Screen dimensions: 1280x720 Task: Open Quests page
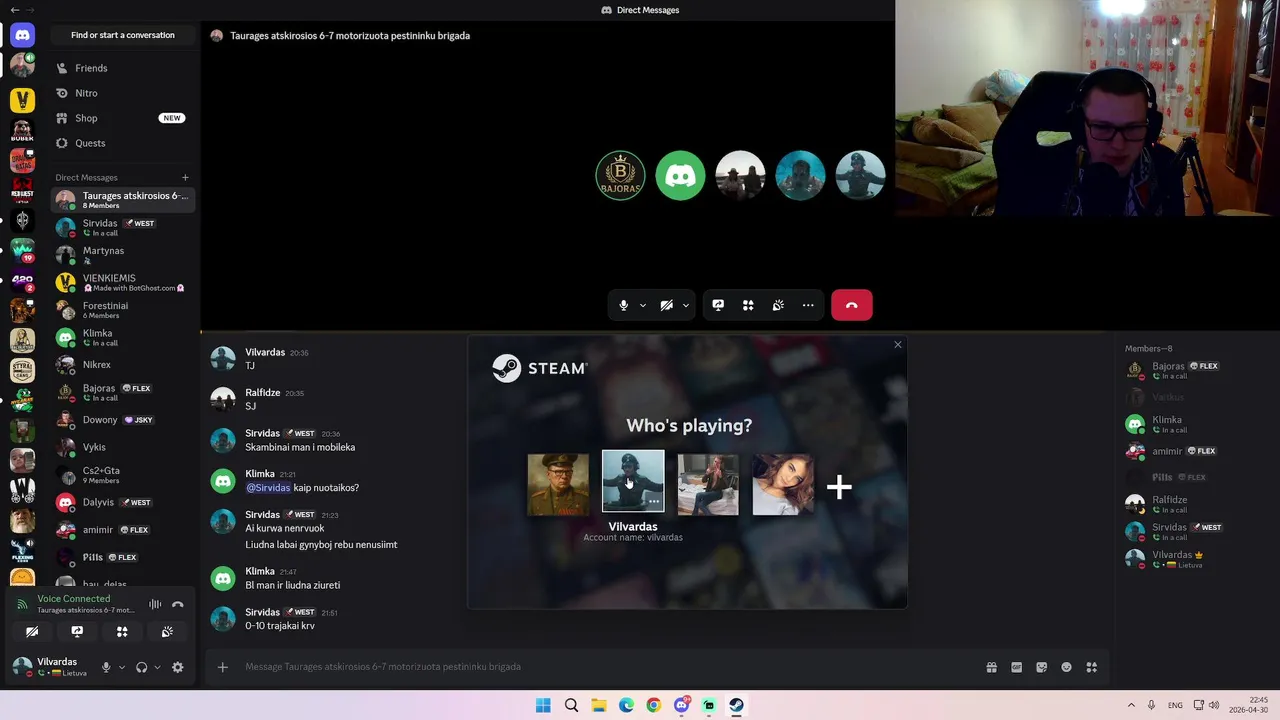pyautogui.click(x=122, y=143)
